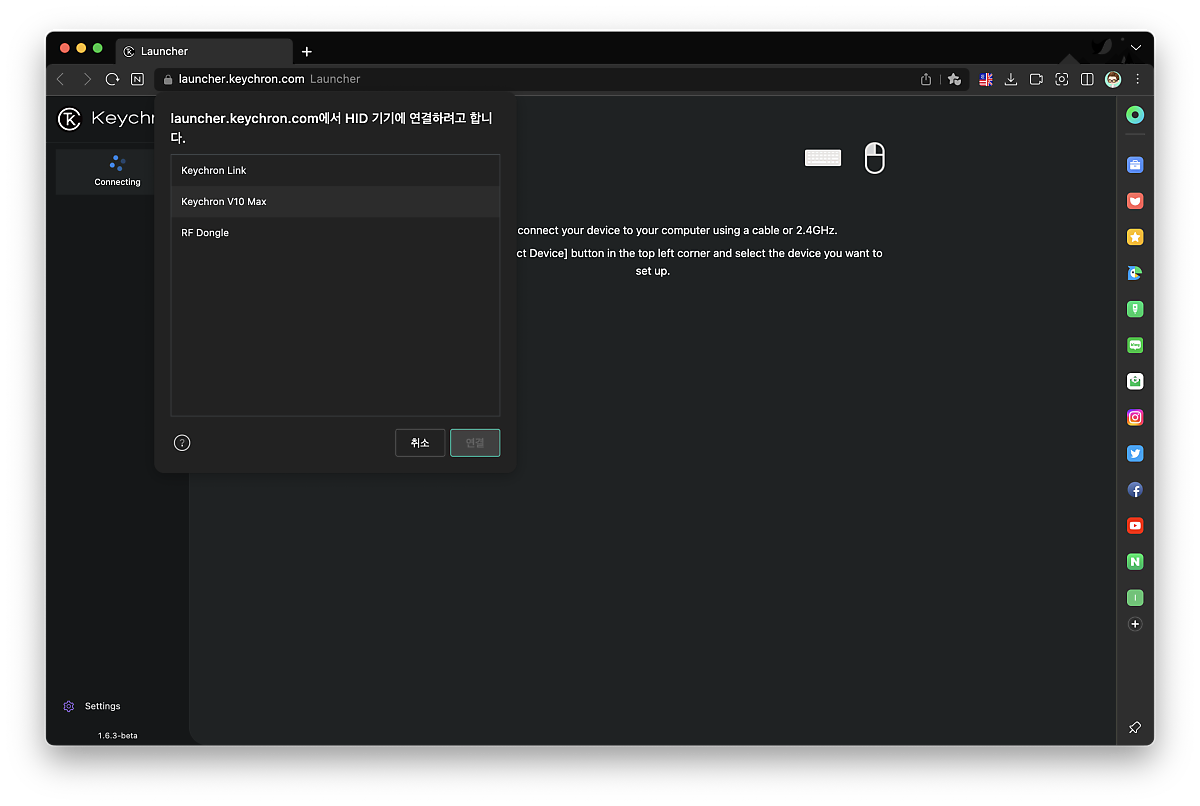Click the screenshot capture toolbar icon

(x=1062, y=79)
